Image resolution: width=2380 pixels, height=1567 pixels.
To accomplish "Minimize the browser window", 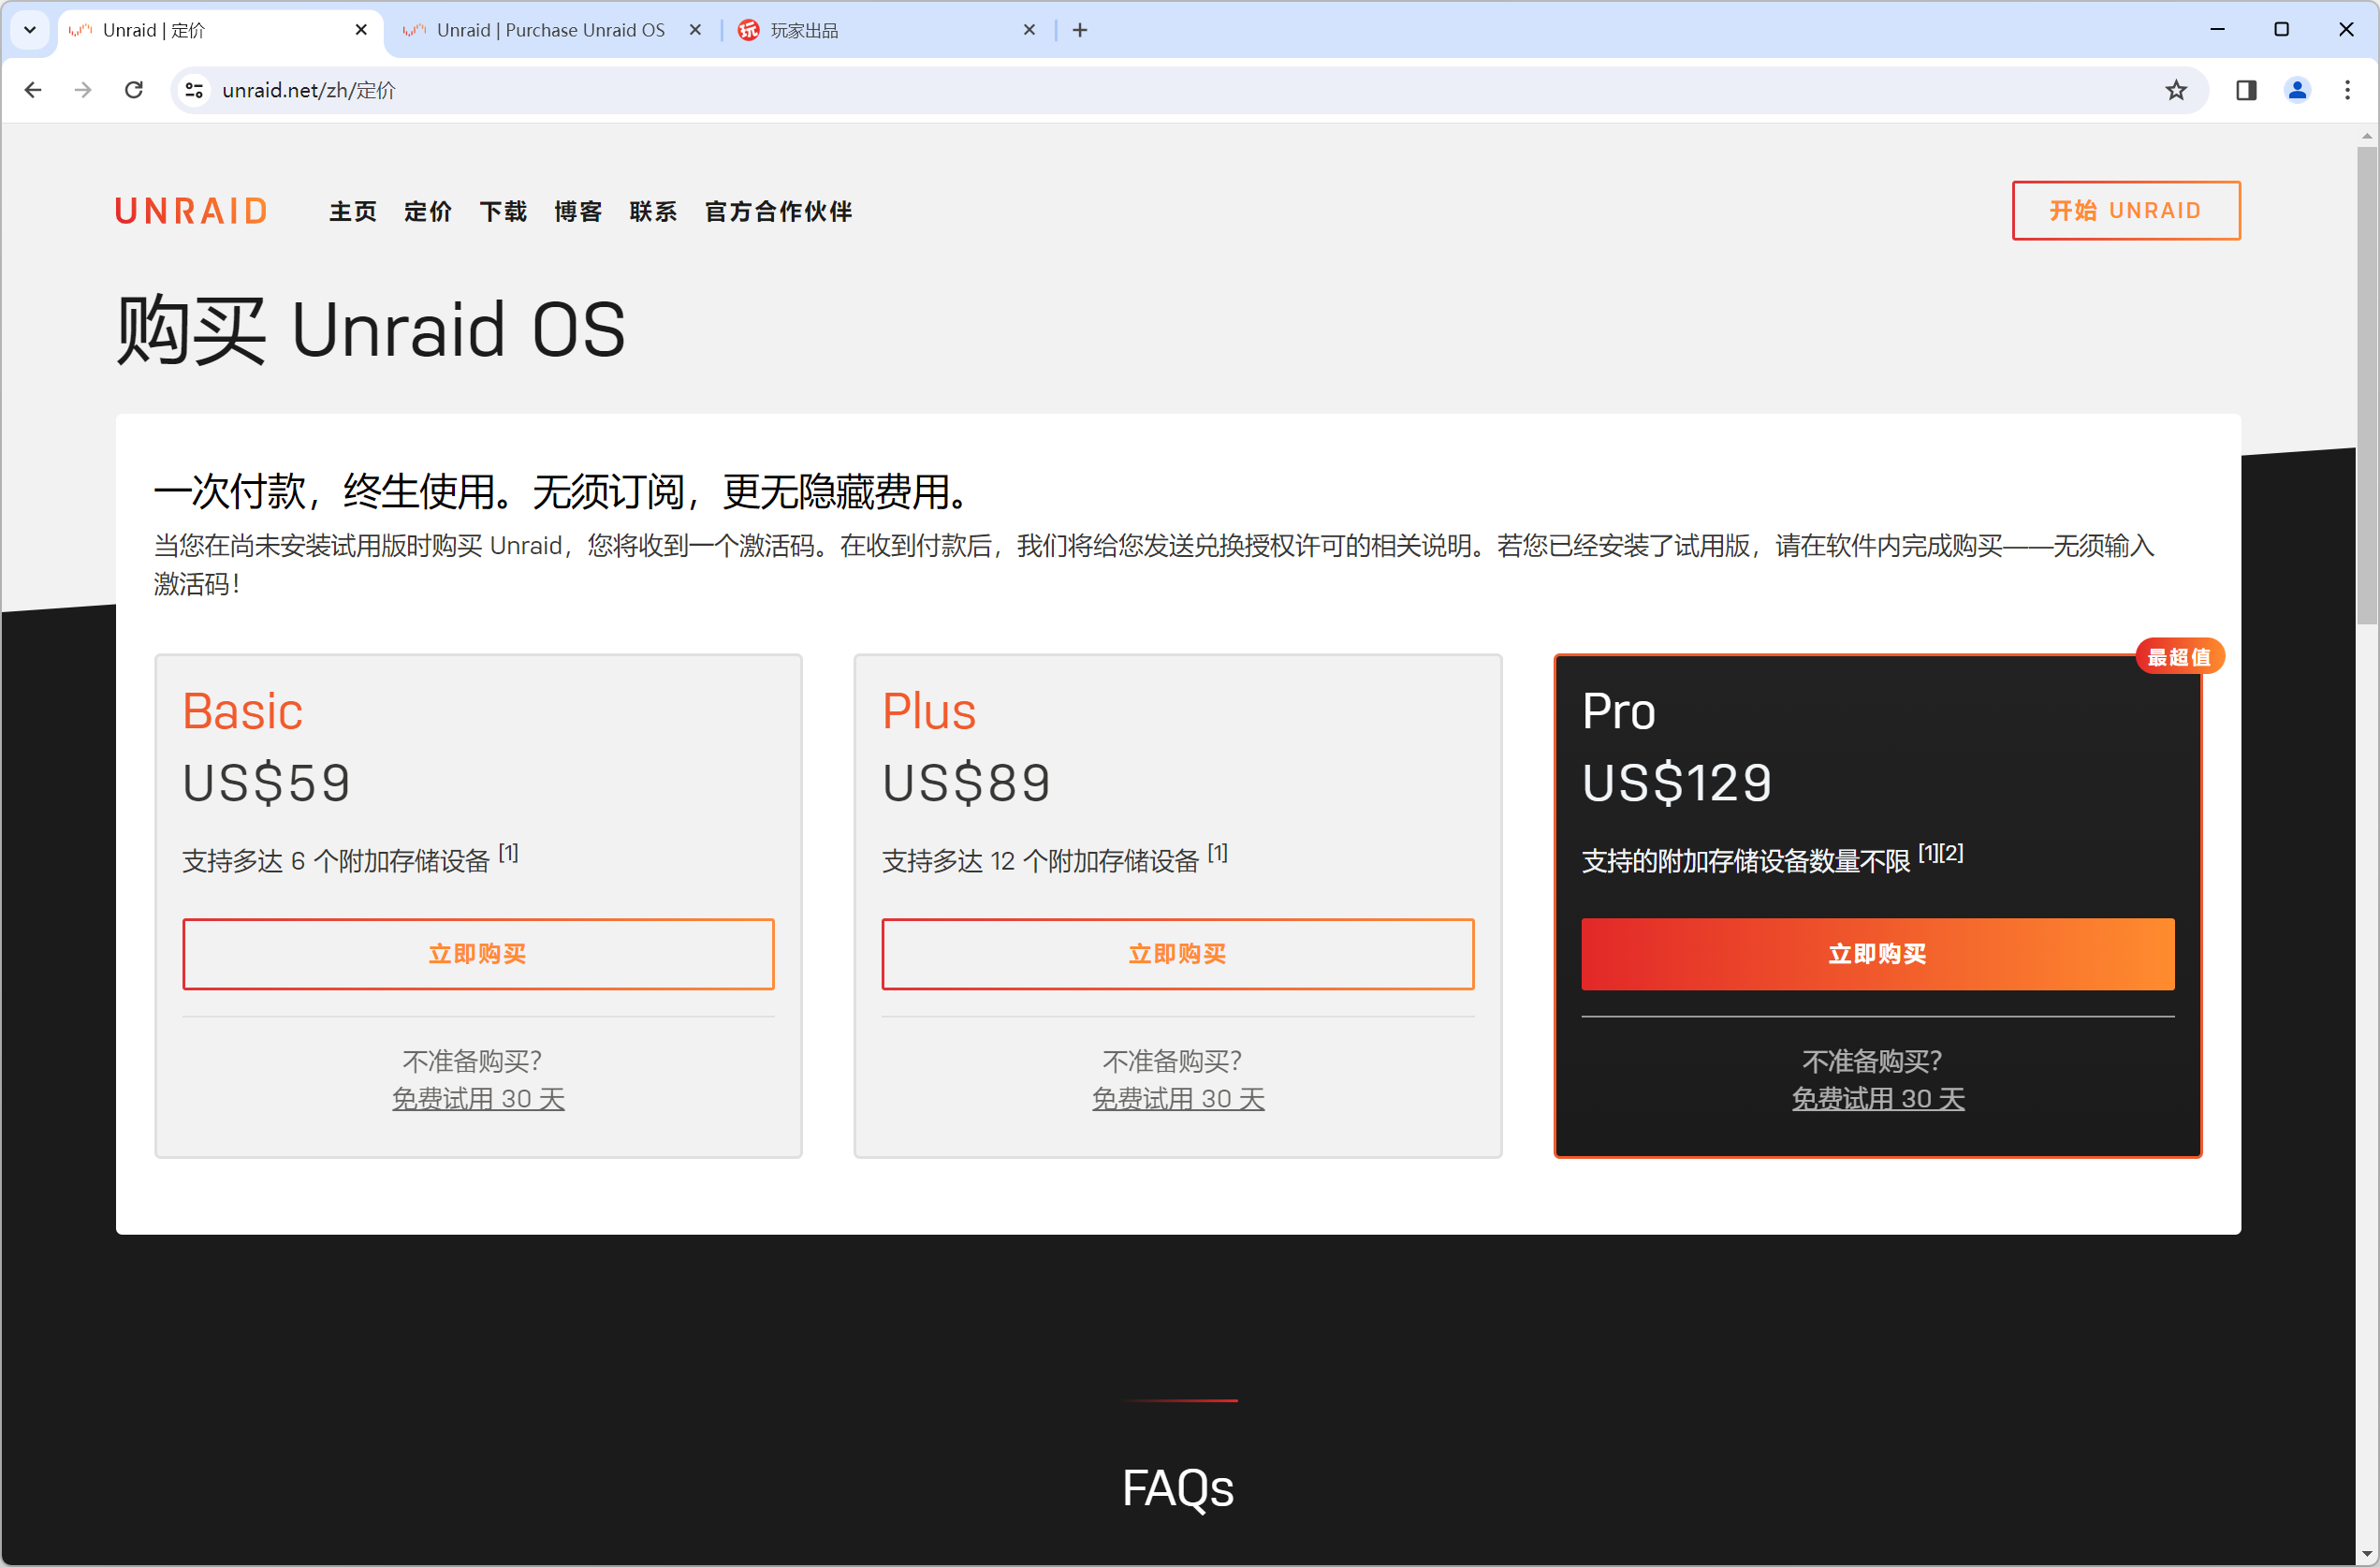I will pyautogui.click(x=2217, y=30).
